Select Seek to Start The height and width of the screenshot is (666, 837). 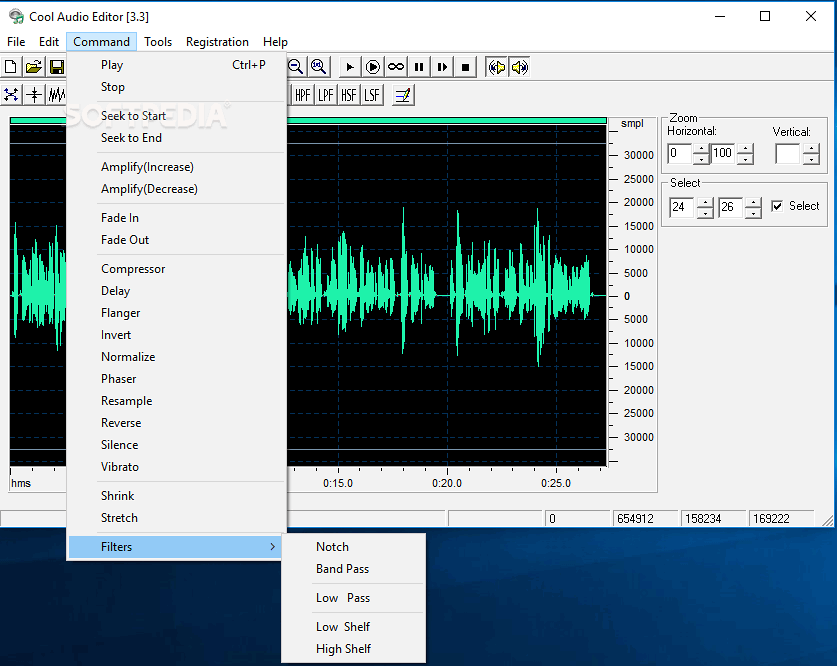(177, 116)
